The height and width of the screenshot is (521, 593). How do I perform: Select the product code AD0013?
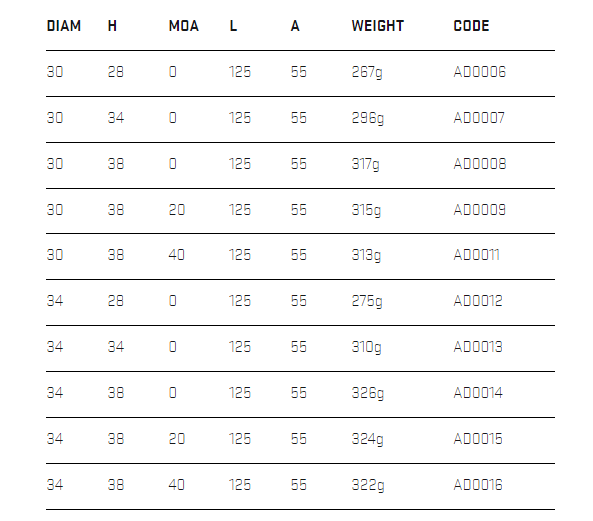click(478, 347)
